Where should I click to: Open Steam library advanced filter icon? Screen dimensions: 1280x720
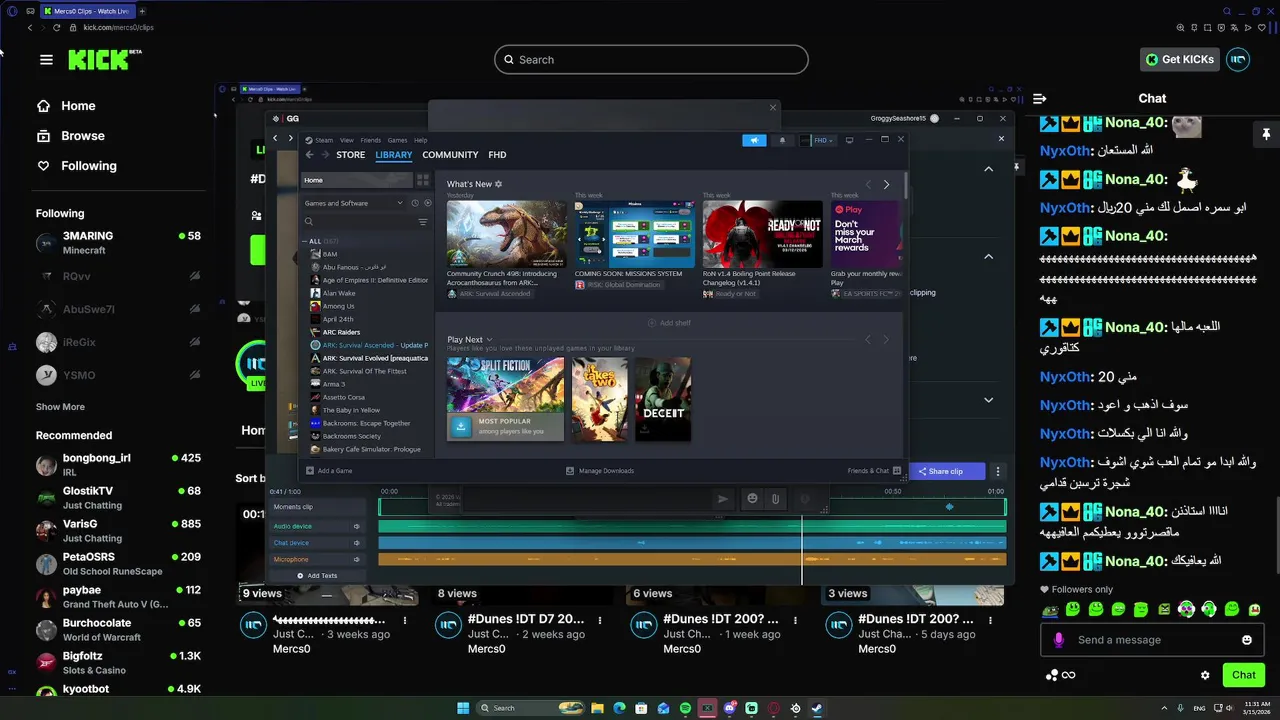[423, 222]
